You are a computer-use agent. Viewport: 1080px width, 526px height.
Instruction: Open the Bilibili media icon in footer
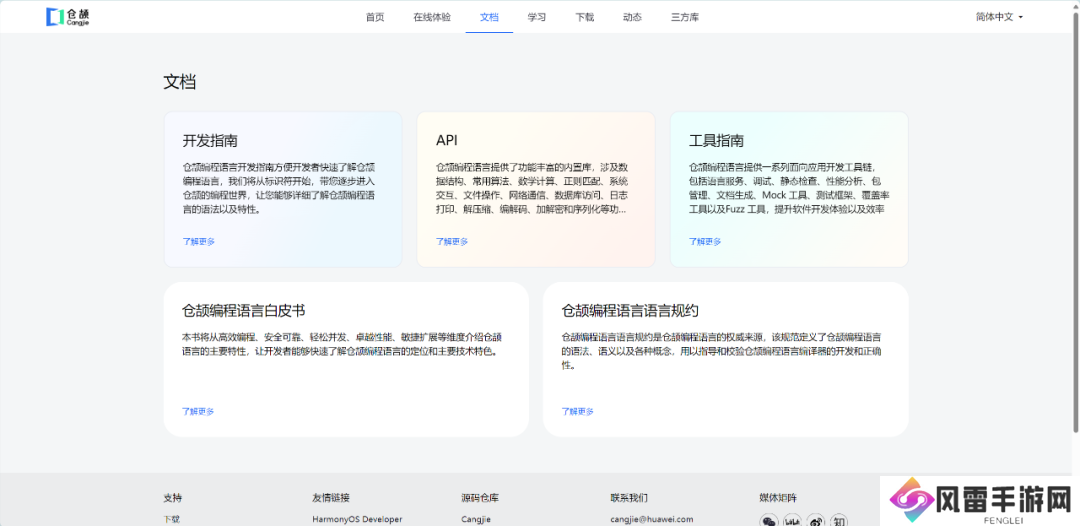tap(792, 521)
